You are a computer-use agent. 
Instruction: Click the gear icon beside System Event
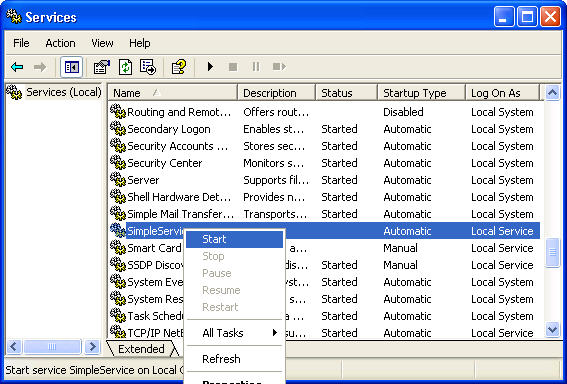[118, 281]
